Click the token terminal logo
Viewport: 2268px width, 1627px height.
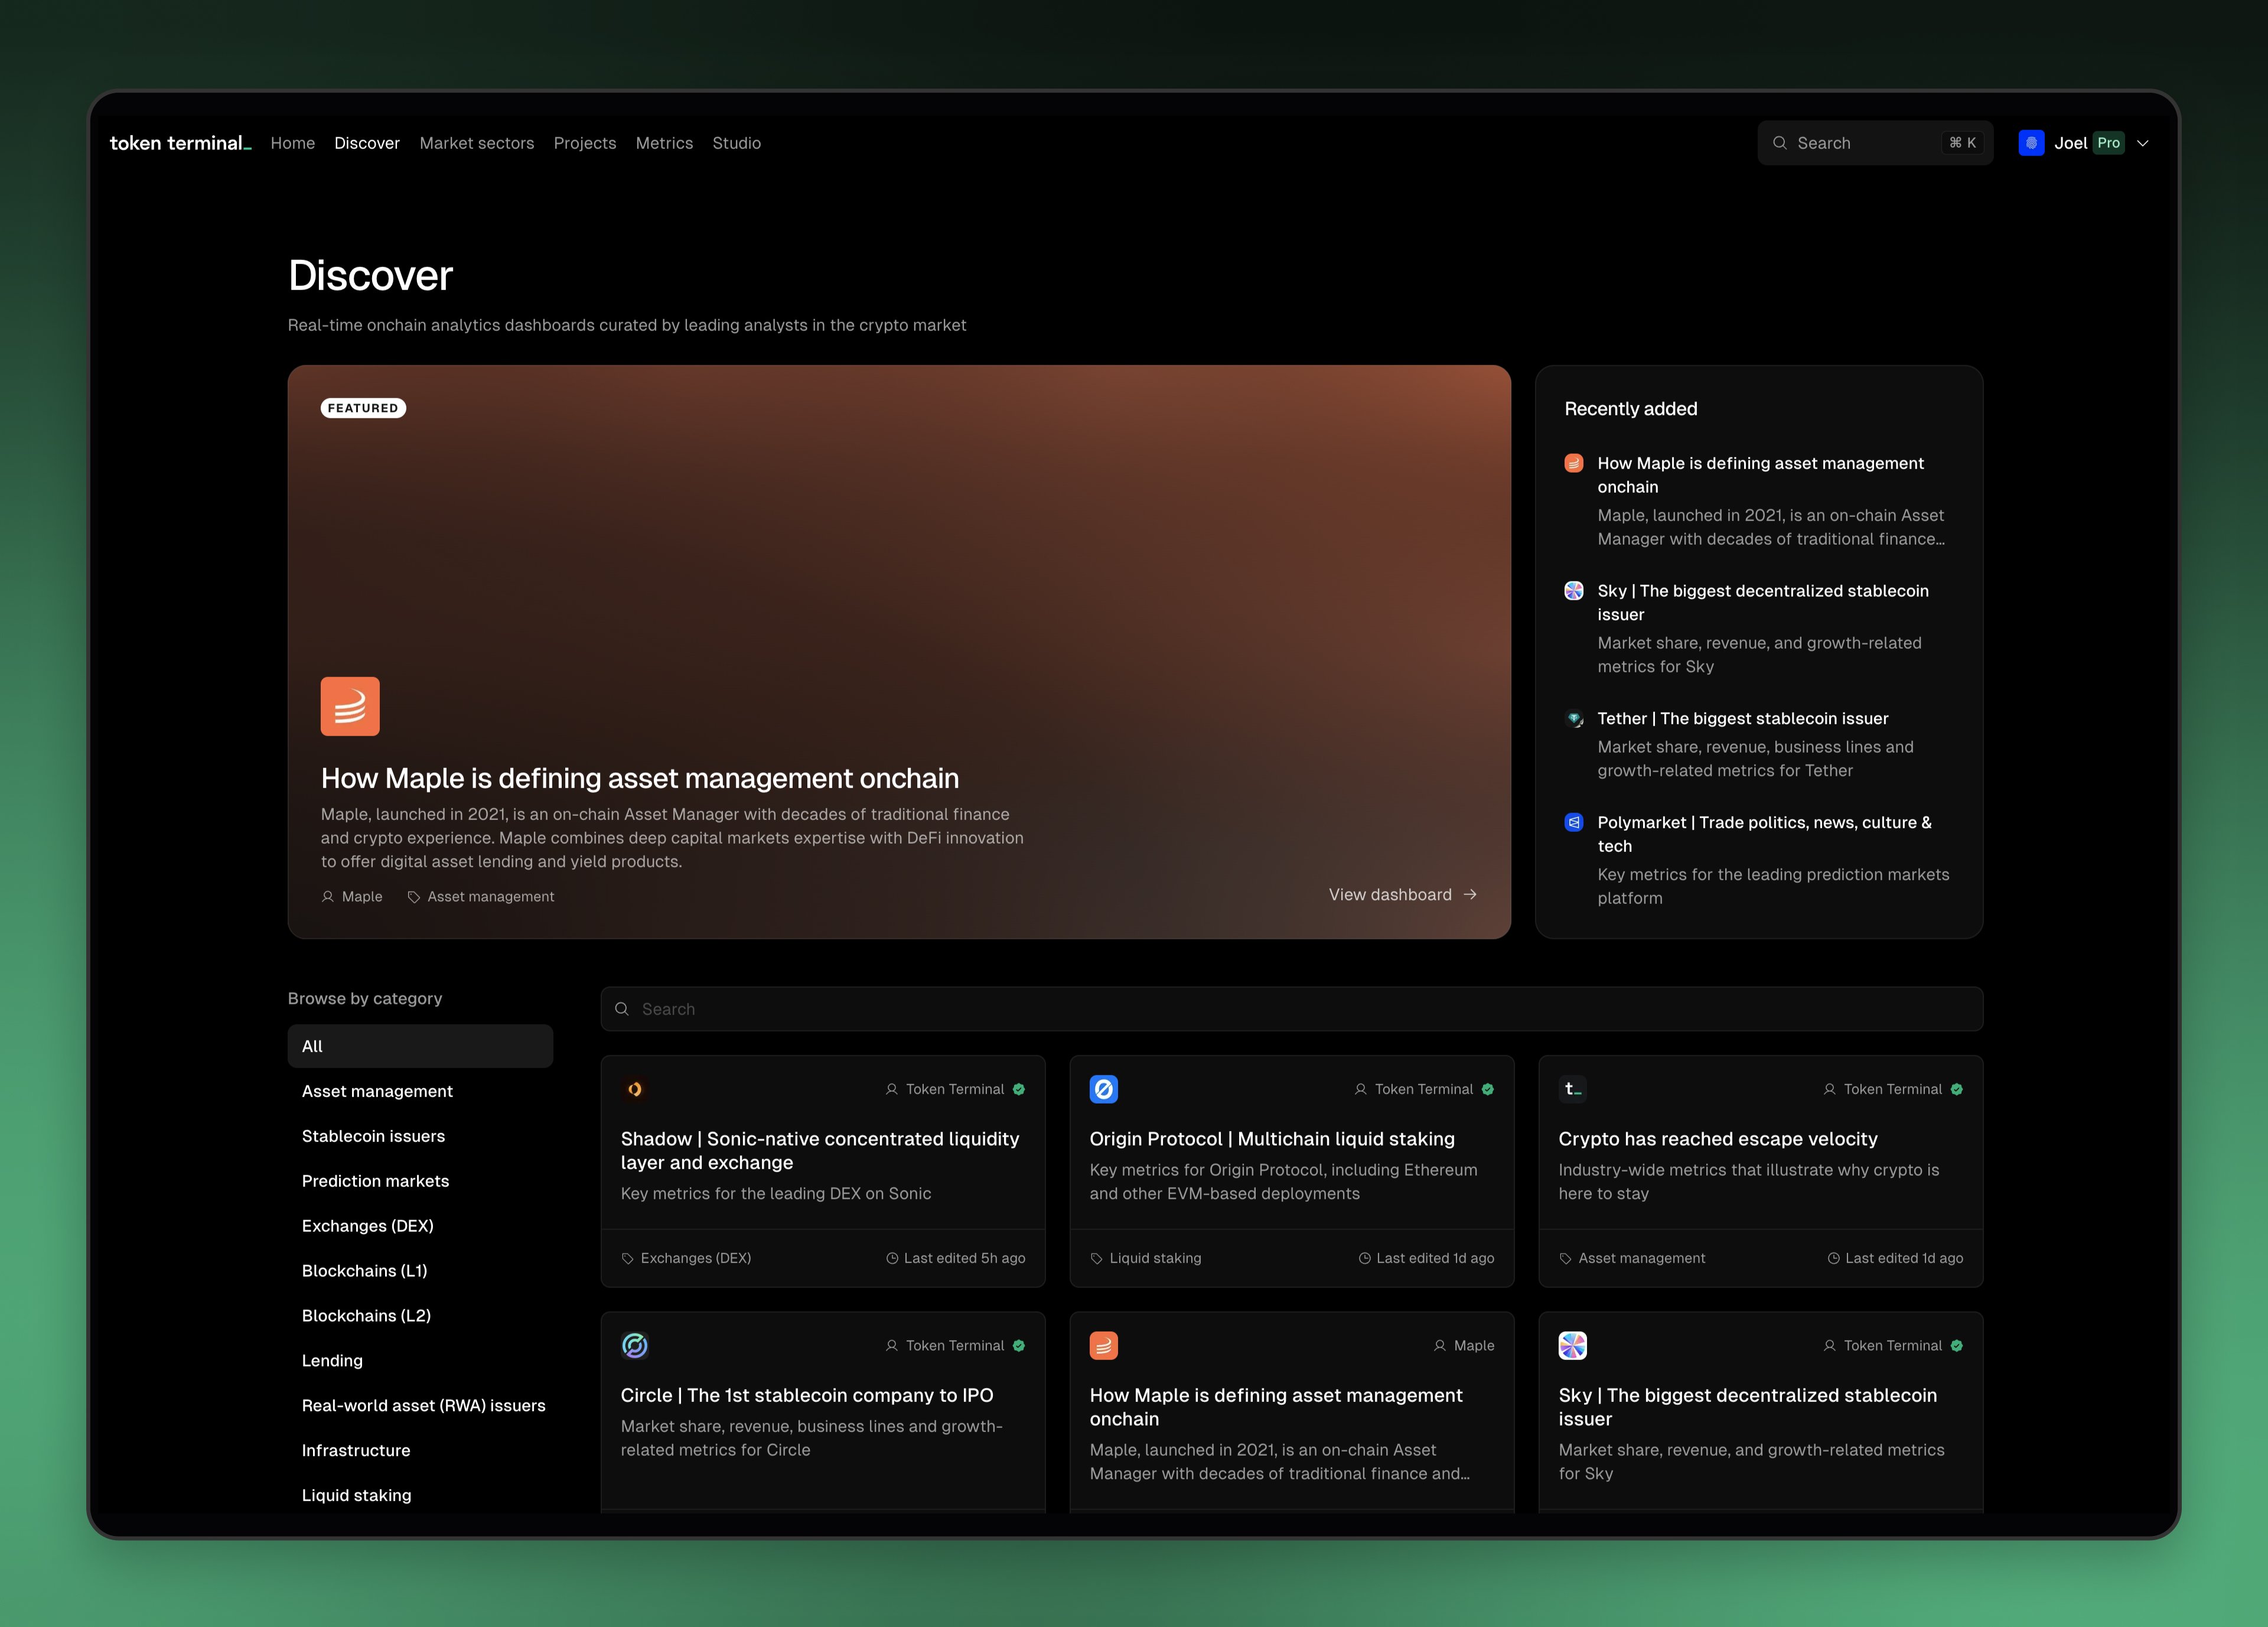pos(180,143)
